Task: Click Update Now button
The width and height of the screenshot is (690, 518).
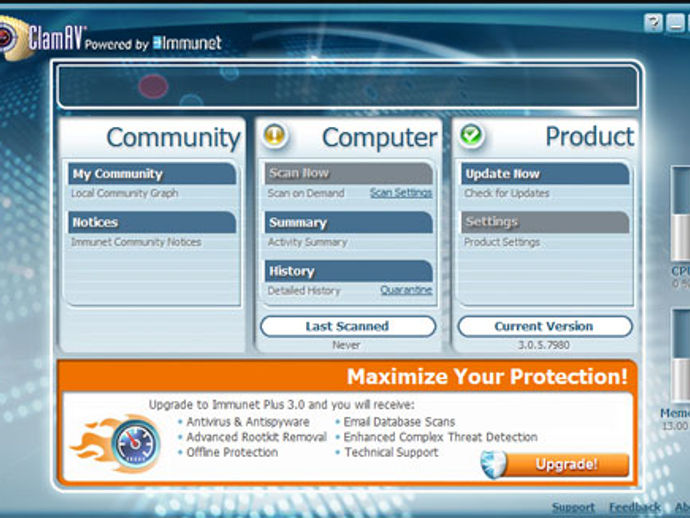Action: (545, 174)
